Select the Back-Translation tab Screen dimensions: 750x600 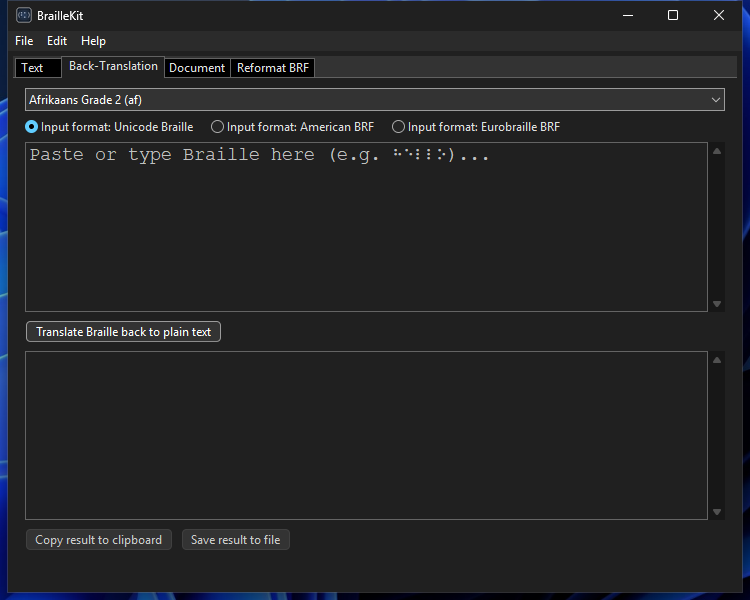pyautogui.click(x=113, y=66)
